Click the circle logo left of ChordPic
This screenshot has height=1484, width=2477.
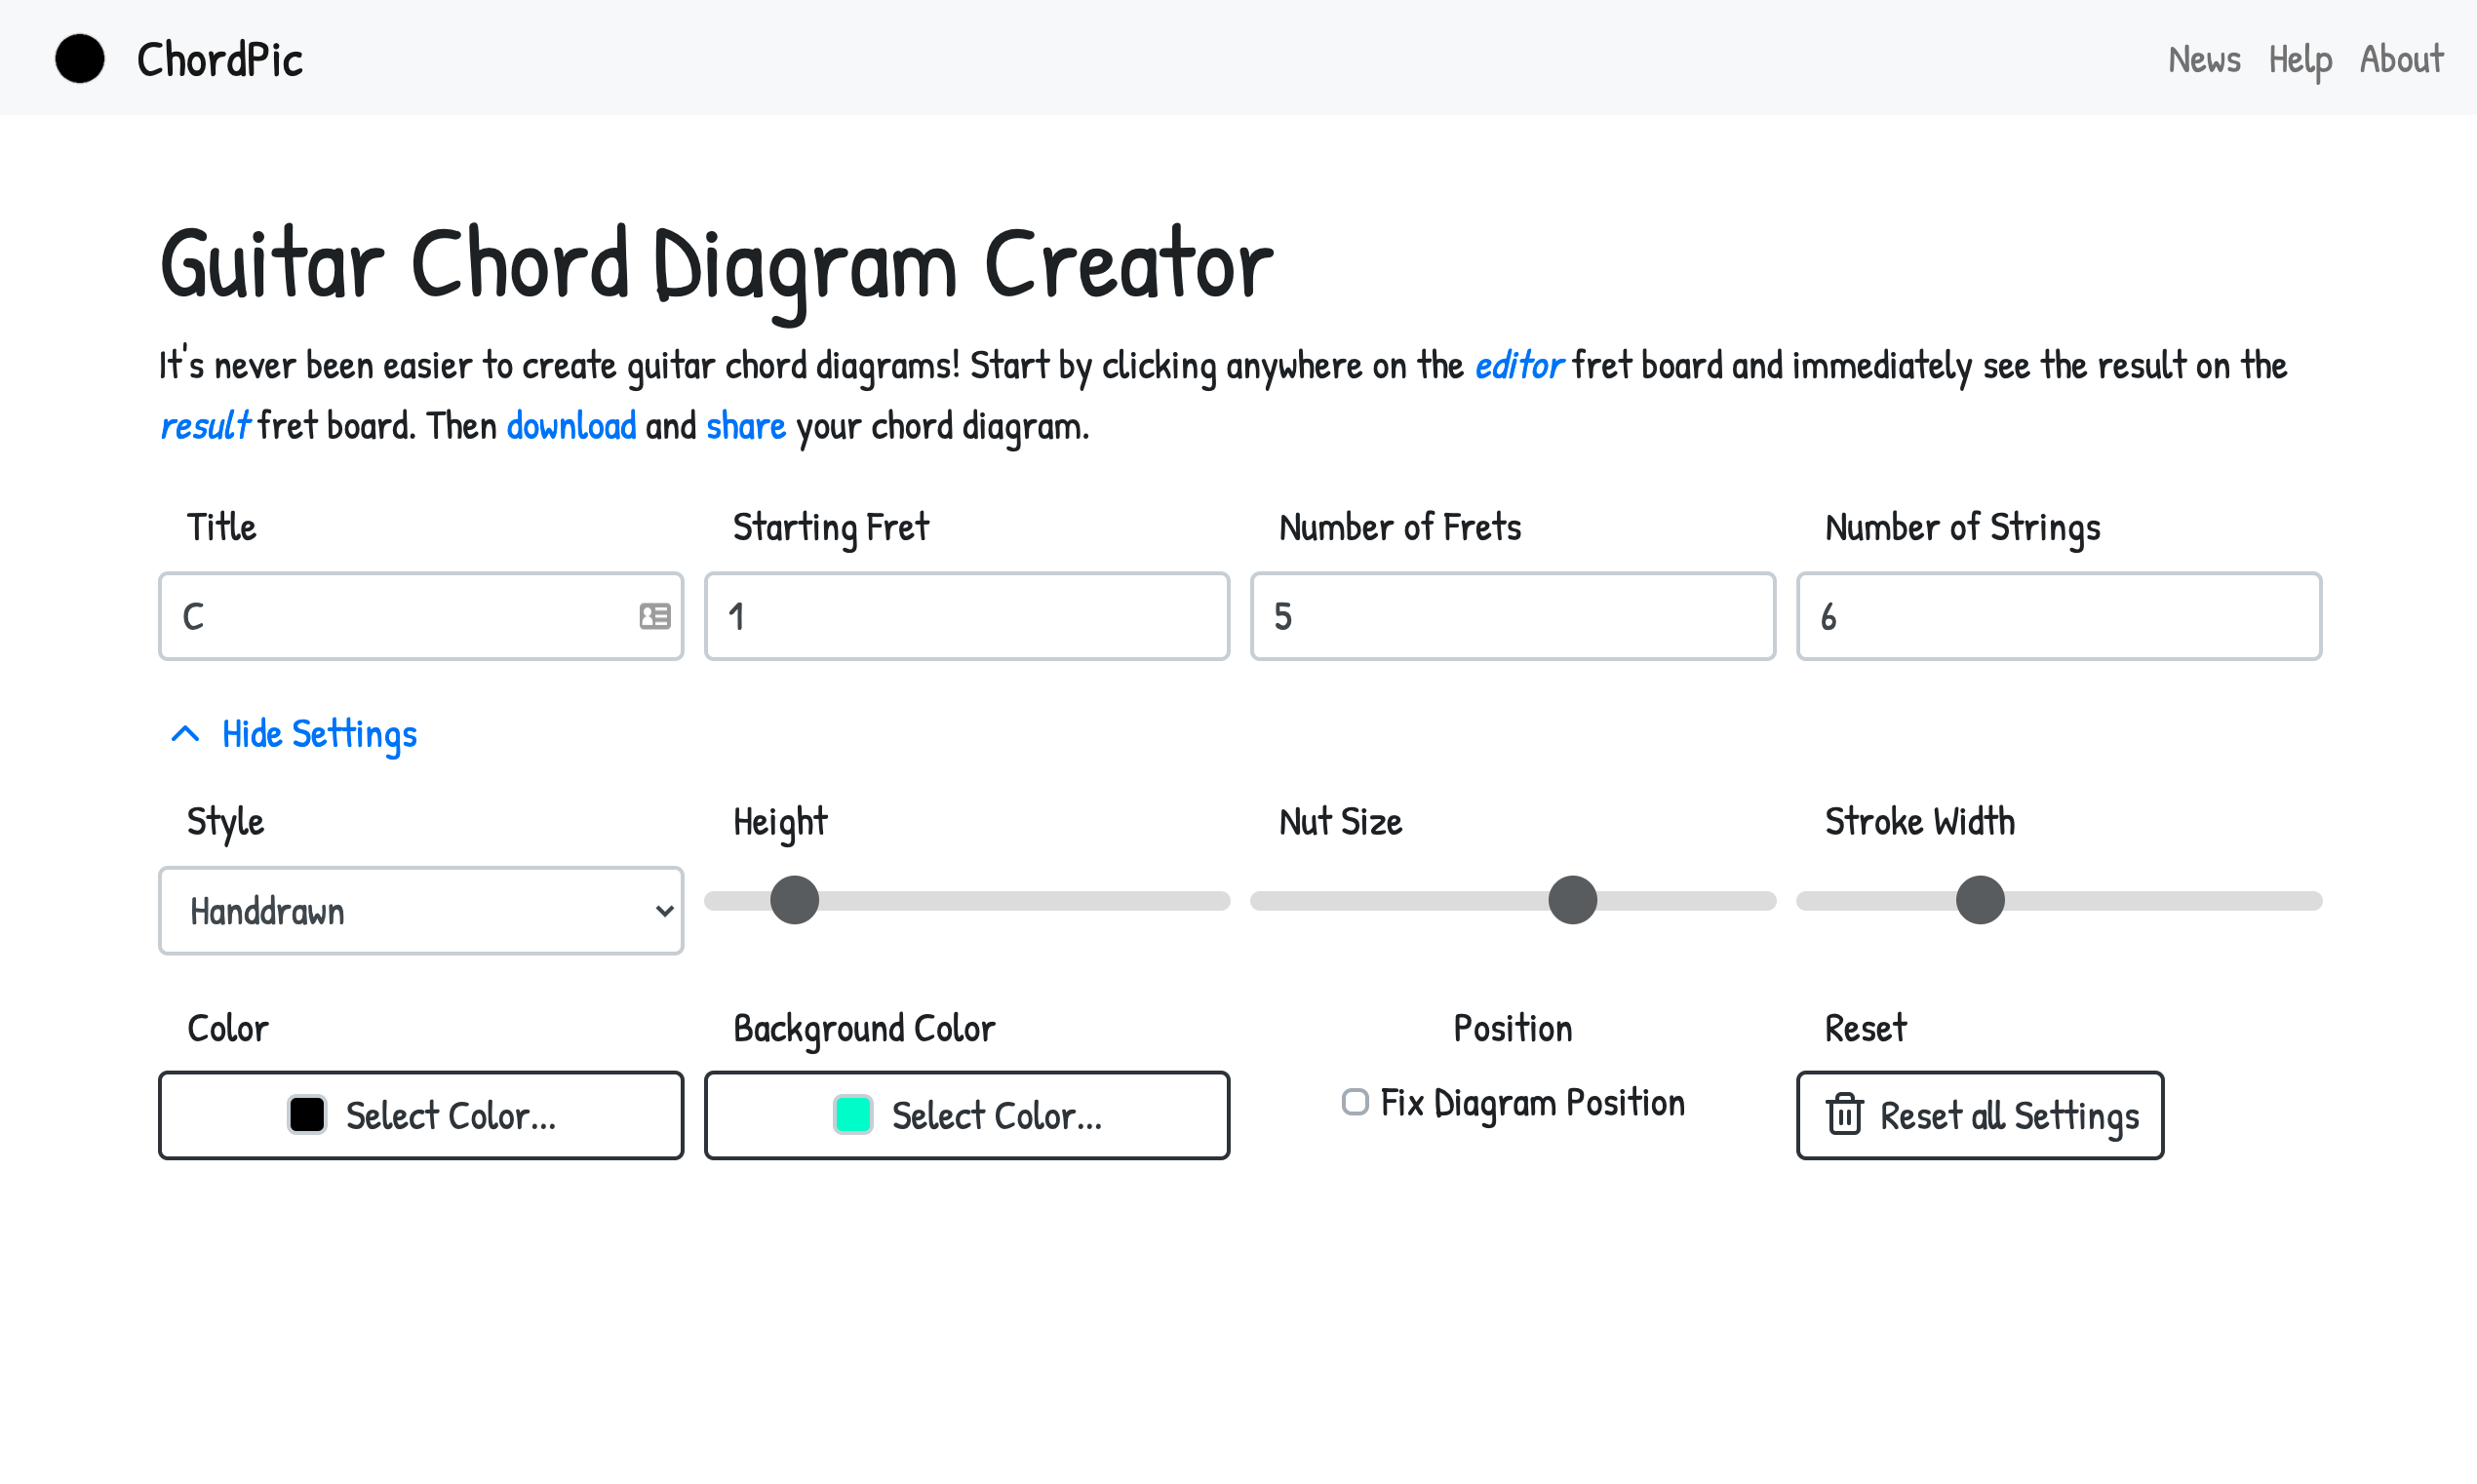78,59
